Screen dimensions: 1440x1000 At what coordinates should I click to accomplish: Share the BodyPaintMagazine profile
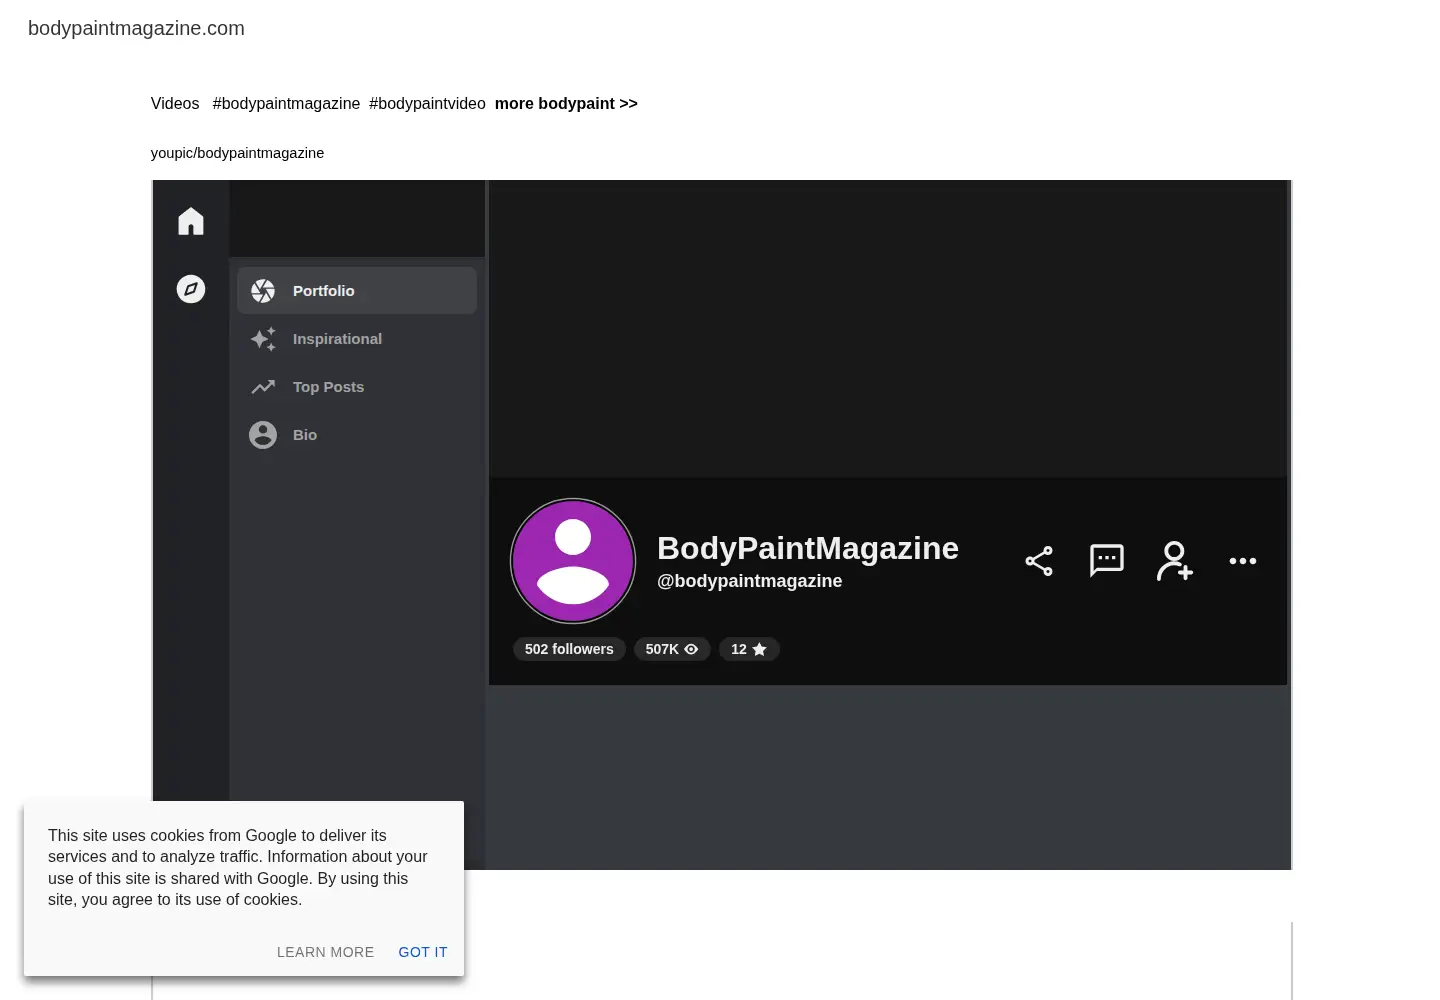click(1039, 561)
